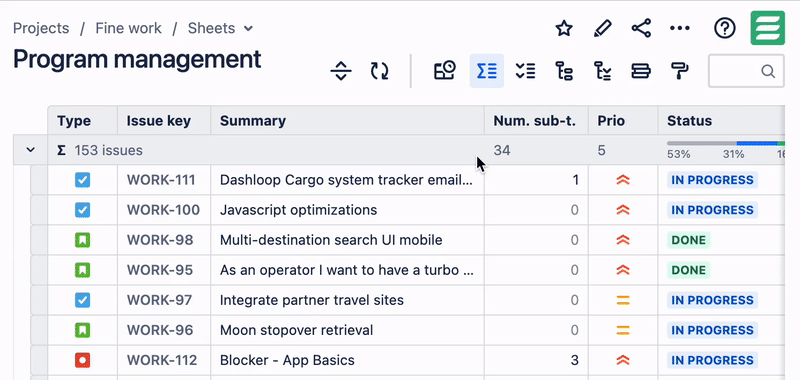Click the paint roller formatting icon

coord(680,71)
